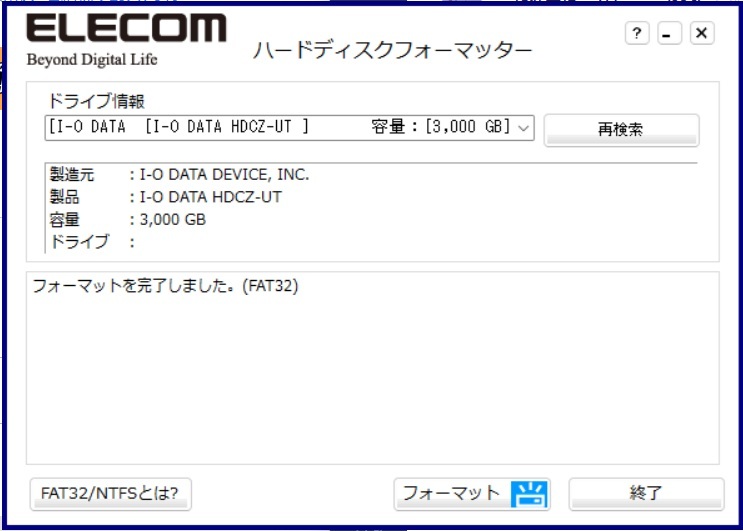The width and height of the screenshot is (743, 531).
Task: Click the blue drive icon on the フォーマット button
Action: click(x=529, y=494)
